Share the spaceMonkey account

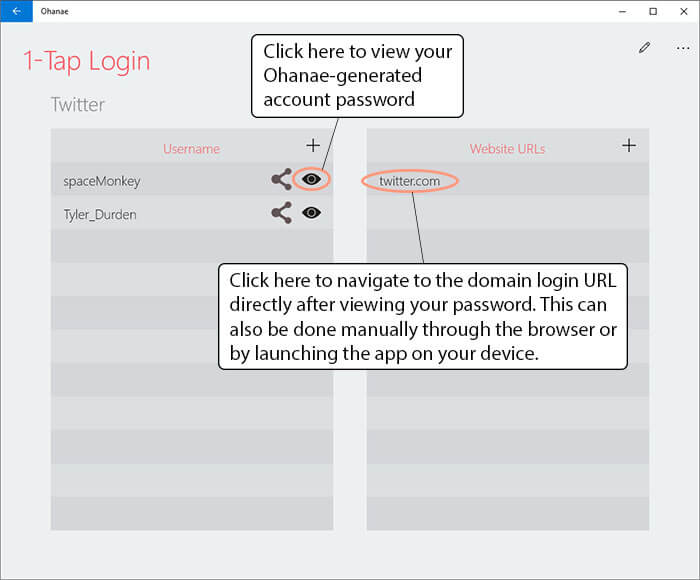tap(282, 179)
